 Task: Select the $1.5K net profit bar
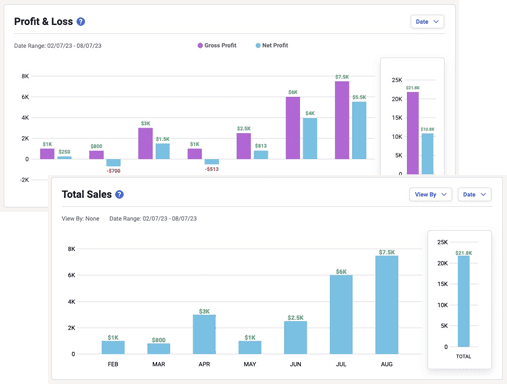point(163,151)
